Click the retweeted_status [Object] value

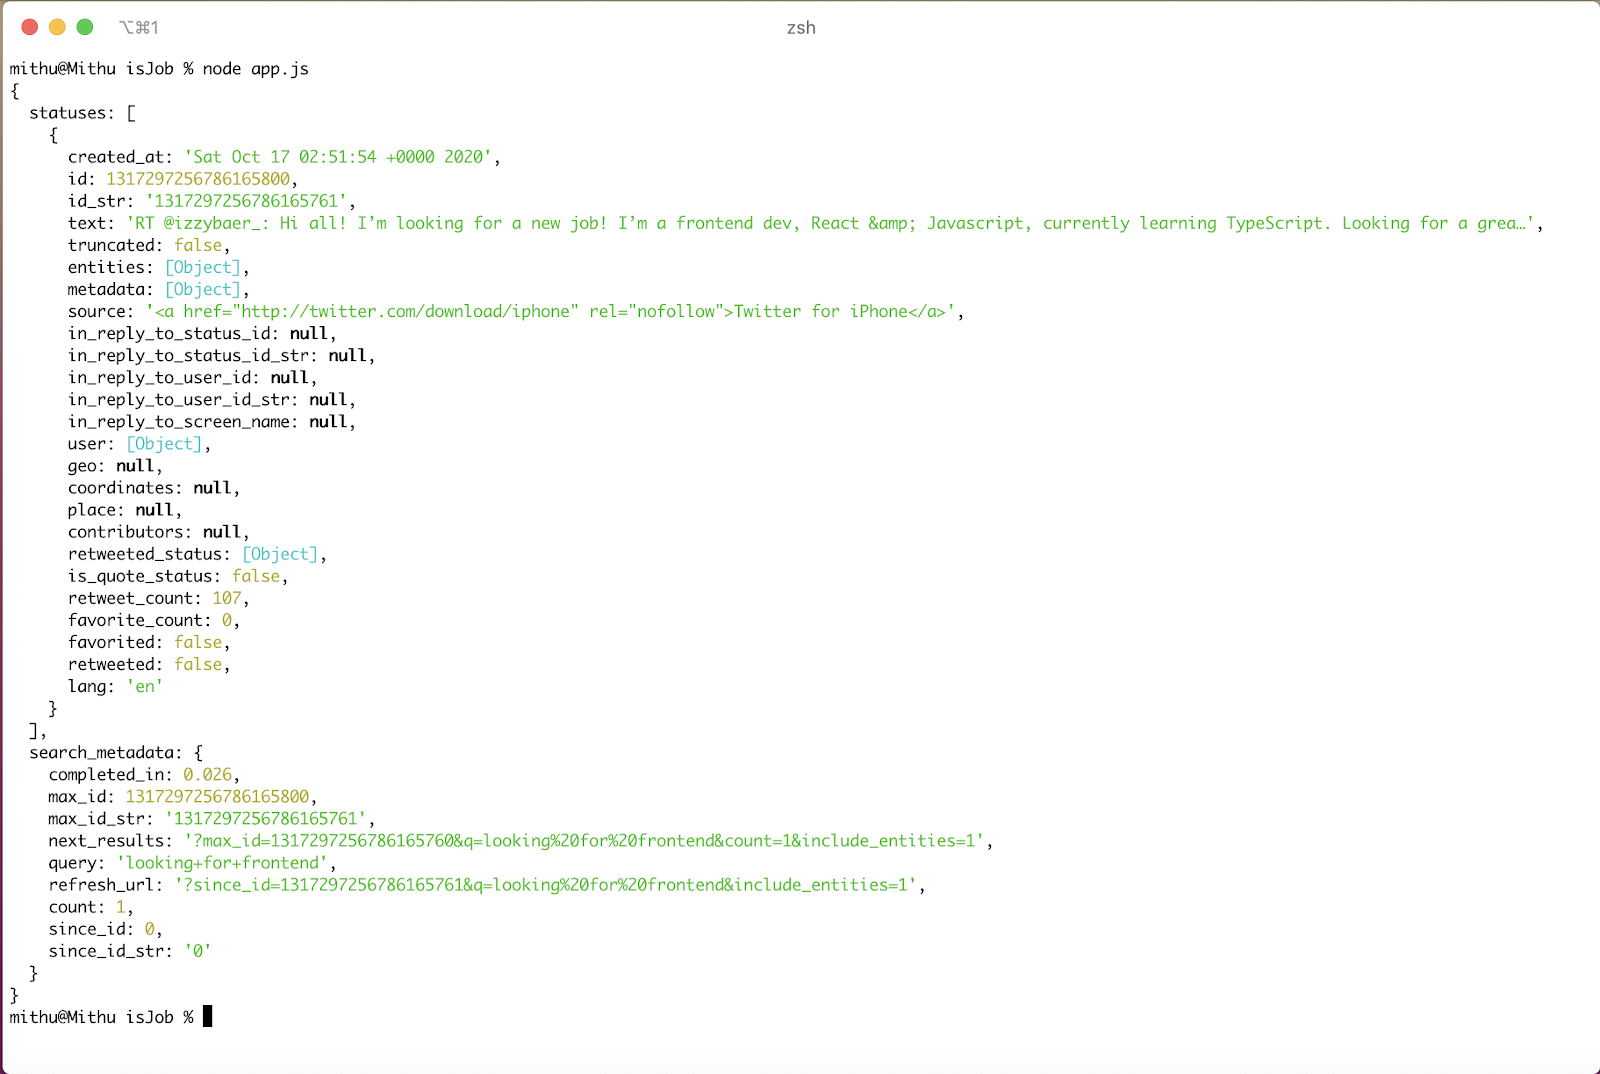pos(280,553)
